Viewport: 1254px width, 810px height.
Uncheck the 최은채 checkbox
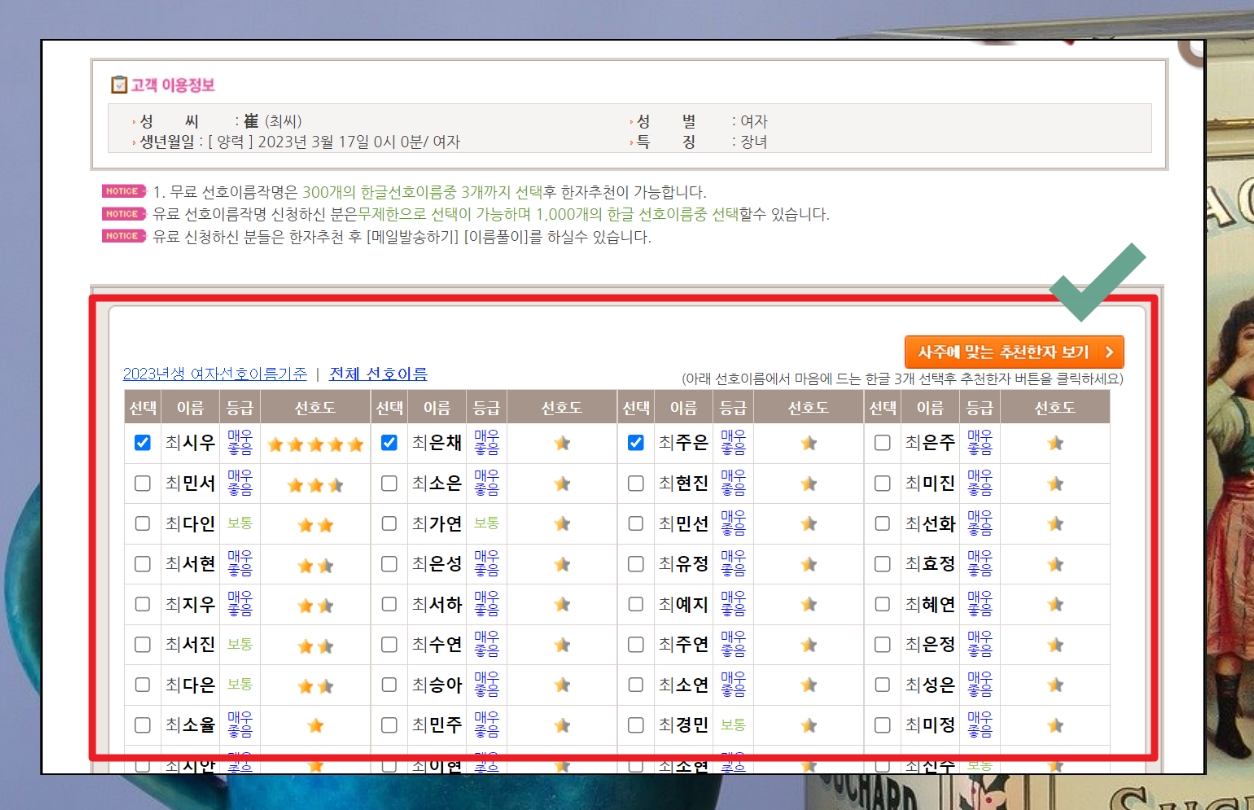[389, 443]
